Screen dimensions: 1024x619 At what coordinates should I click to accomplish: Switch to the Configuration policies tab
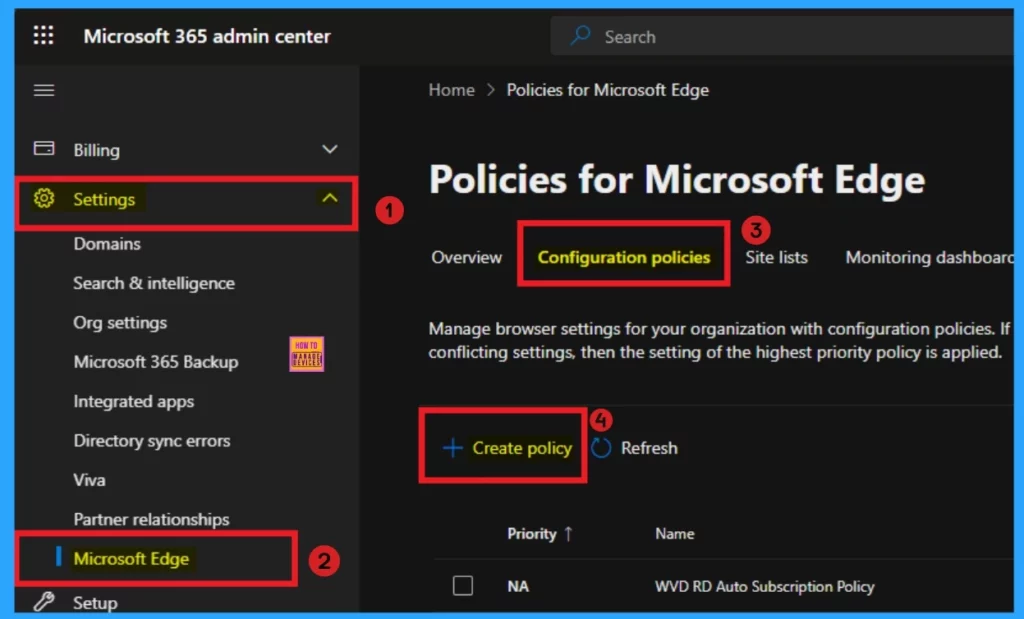[x=624, y=257]
